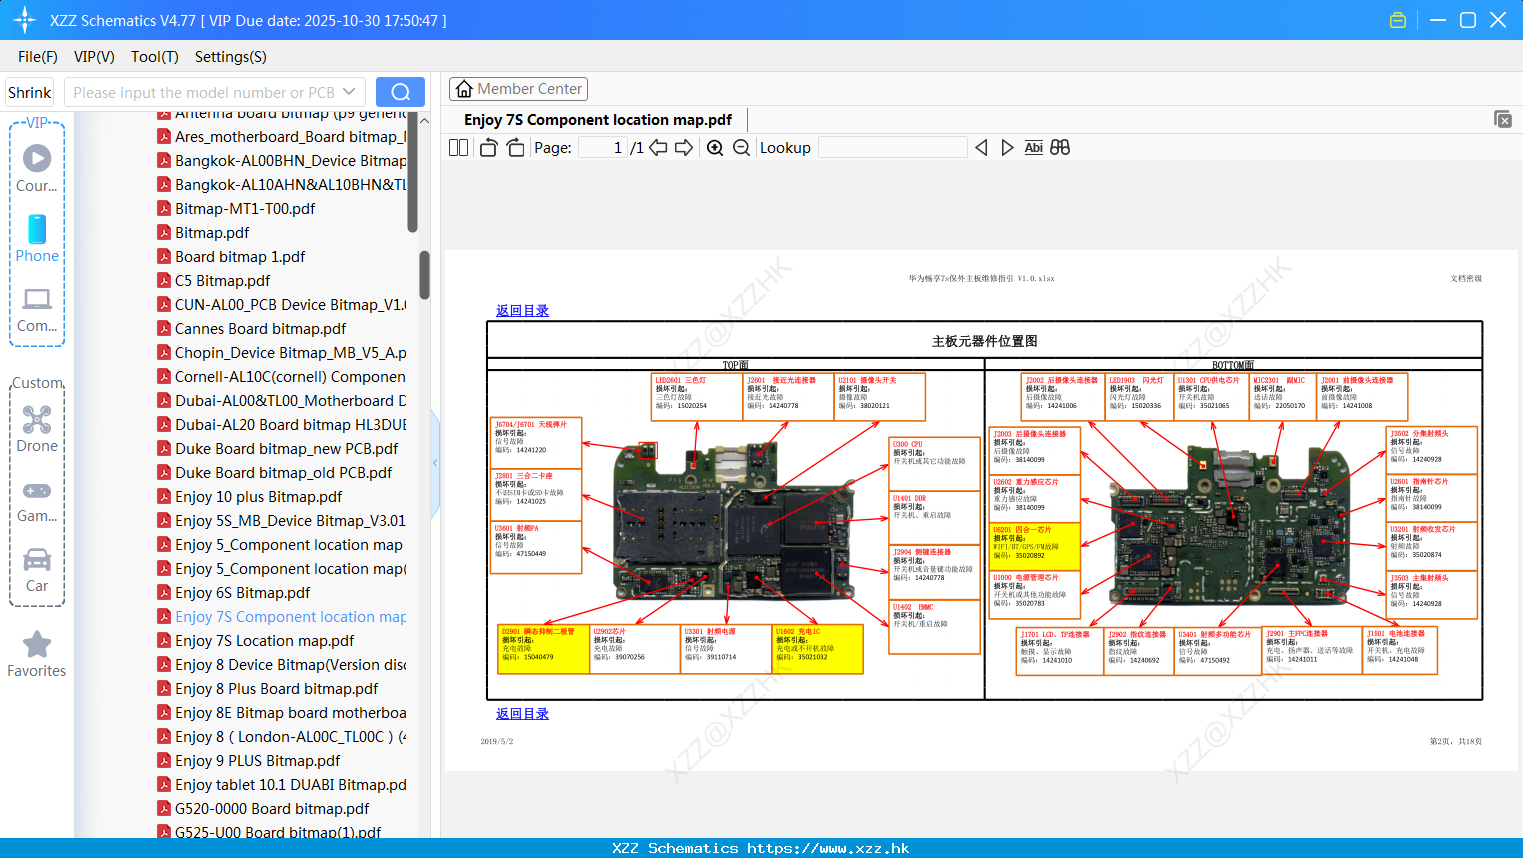The width and height of the screenshot is (1523, 858).
Task: Toggle the Abi whole-word match icon
Action: point(1033,147)
